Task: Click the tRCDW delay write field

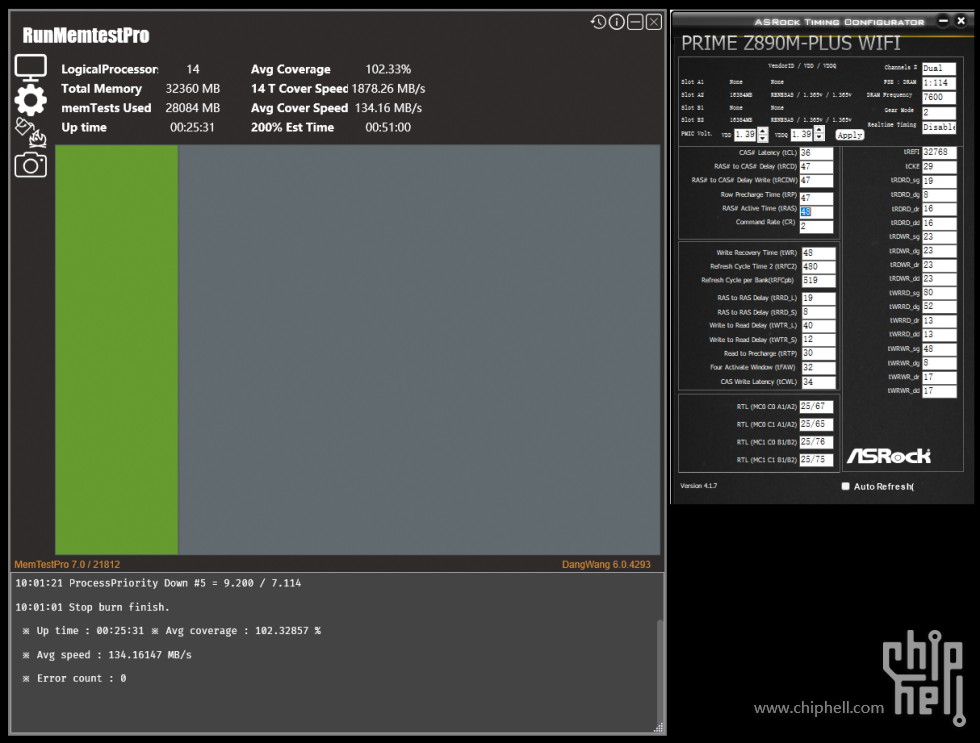Action: tap(816, 181)
